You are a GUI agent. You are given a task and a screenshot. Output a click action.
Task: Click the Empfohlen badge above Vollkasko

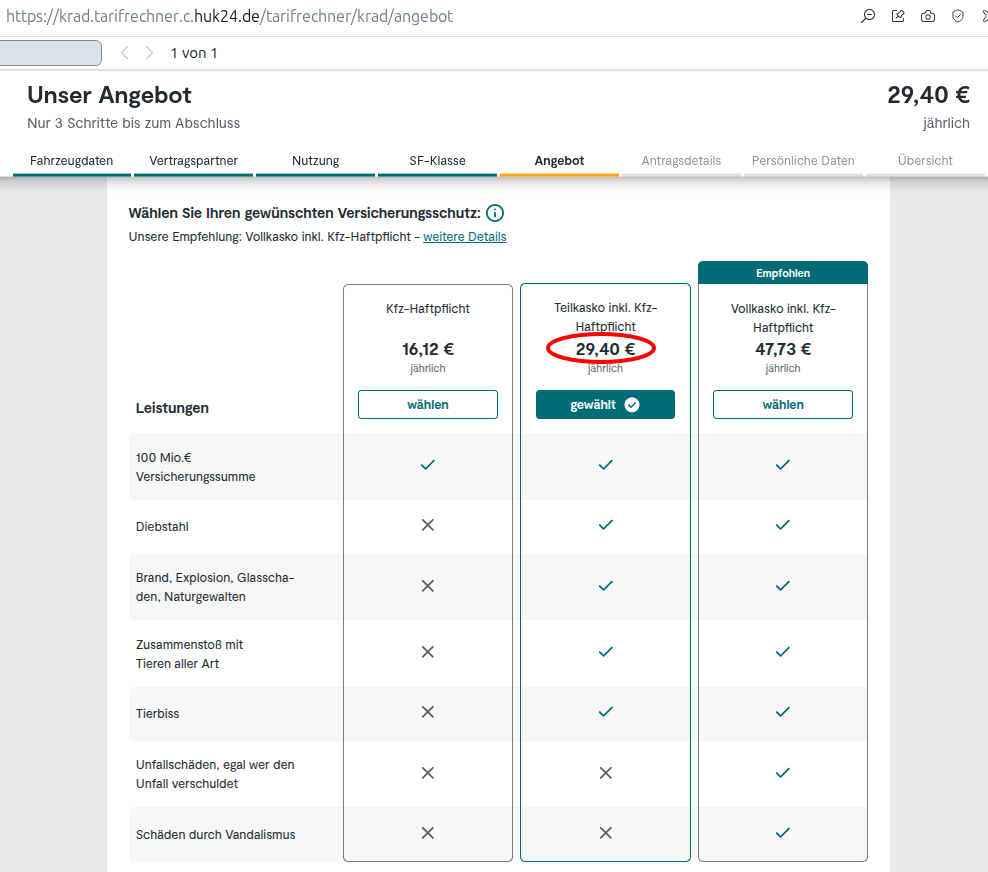(782, 273)
